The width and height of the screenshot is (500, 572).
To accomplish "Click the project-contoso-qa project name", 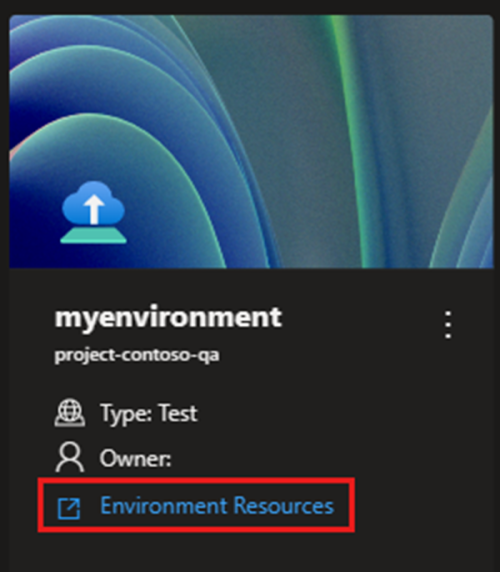I will pos(137,355).
